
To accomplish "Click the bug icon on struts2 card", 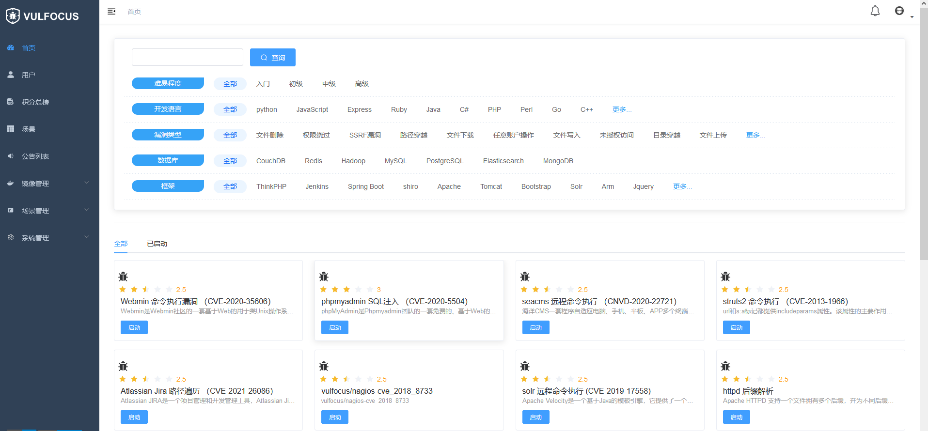I will point(725,276).
